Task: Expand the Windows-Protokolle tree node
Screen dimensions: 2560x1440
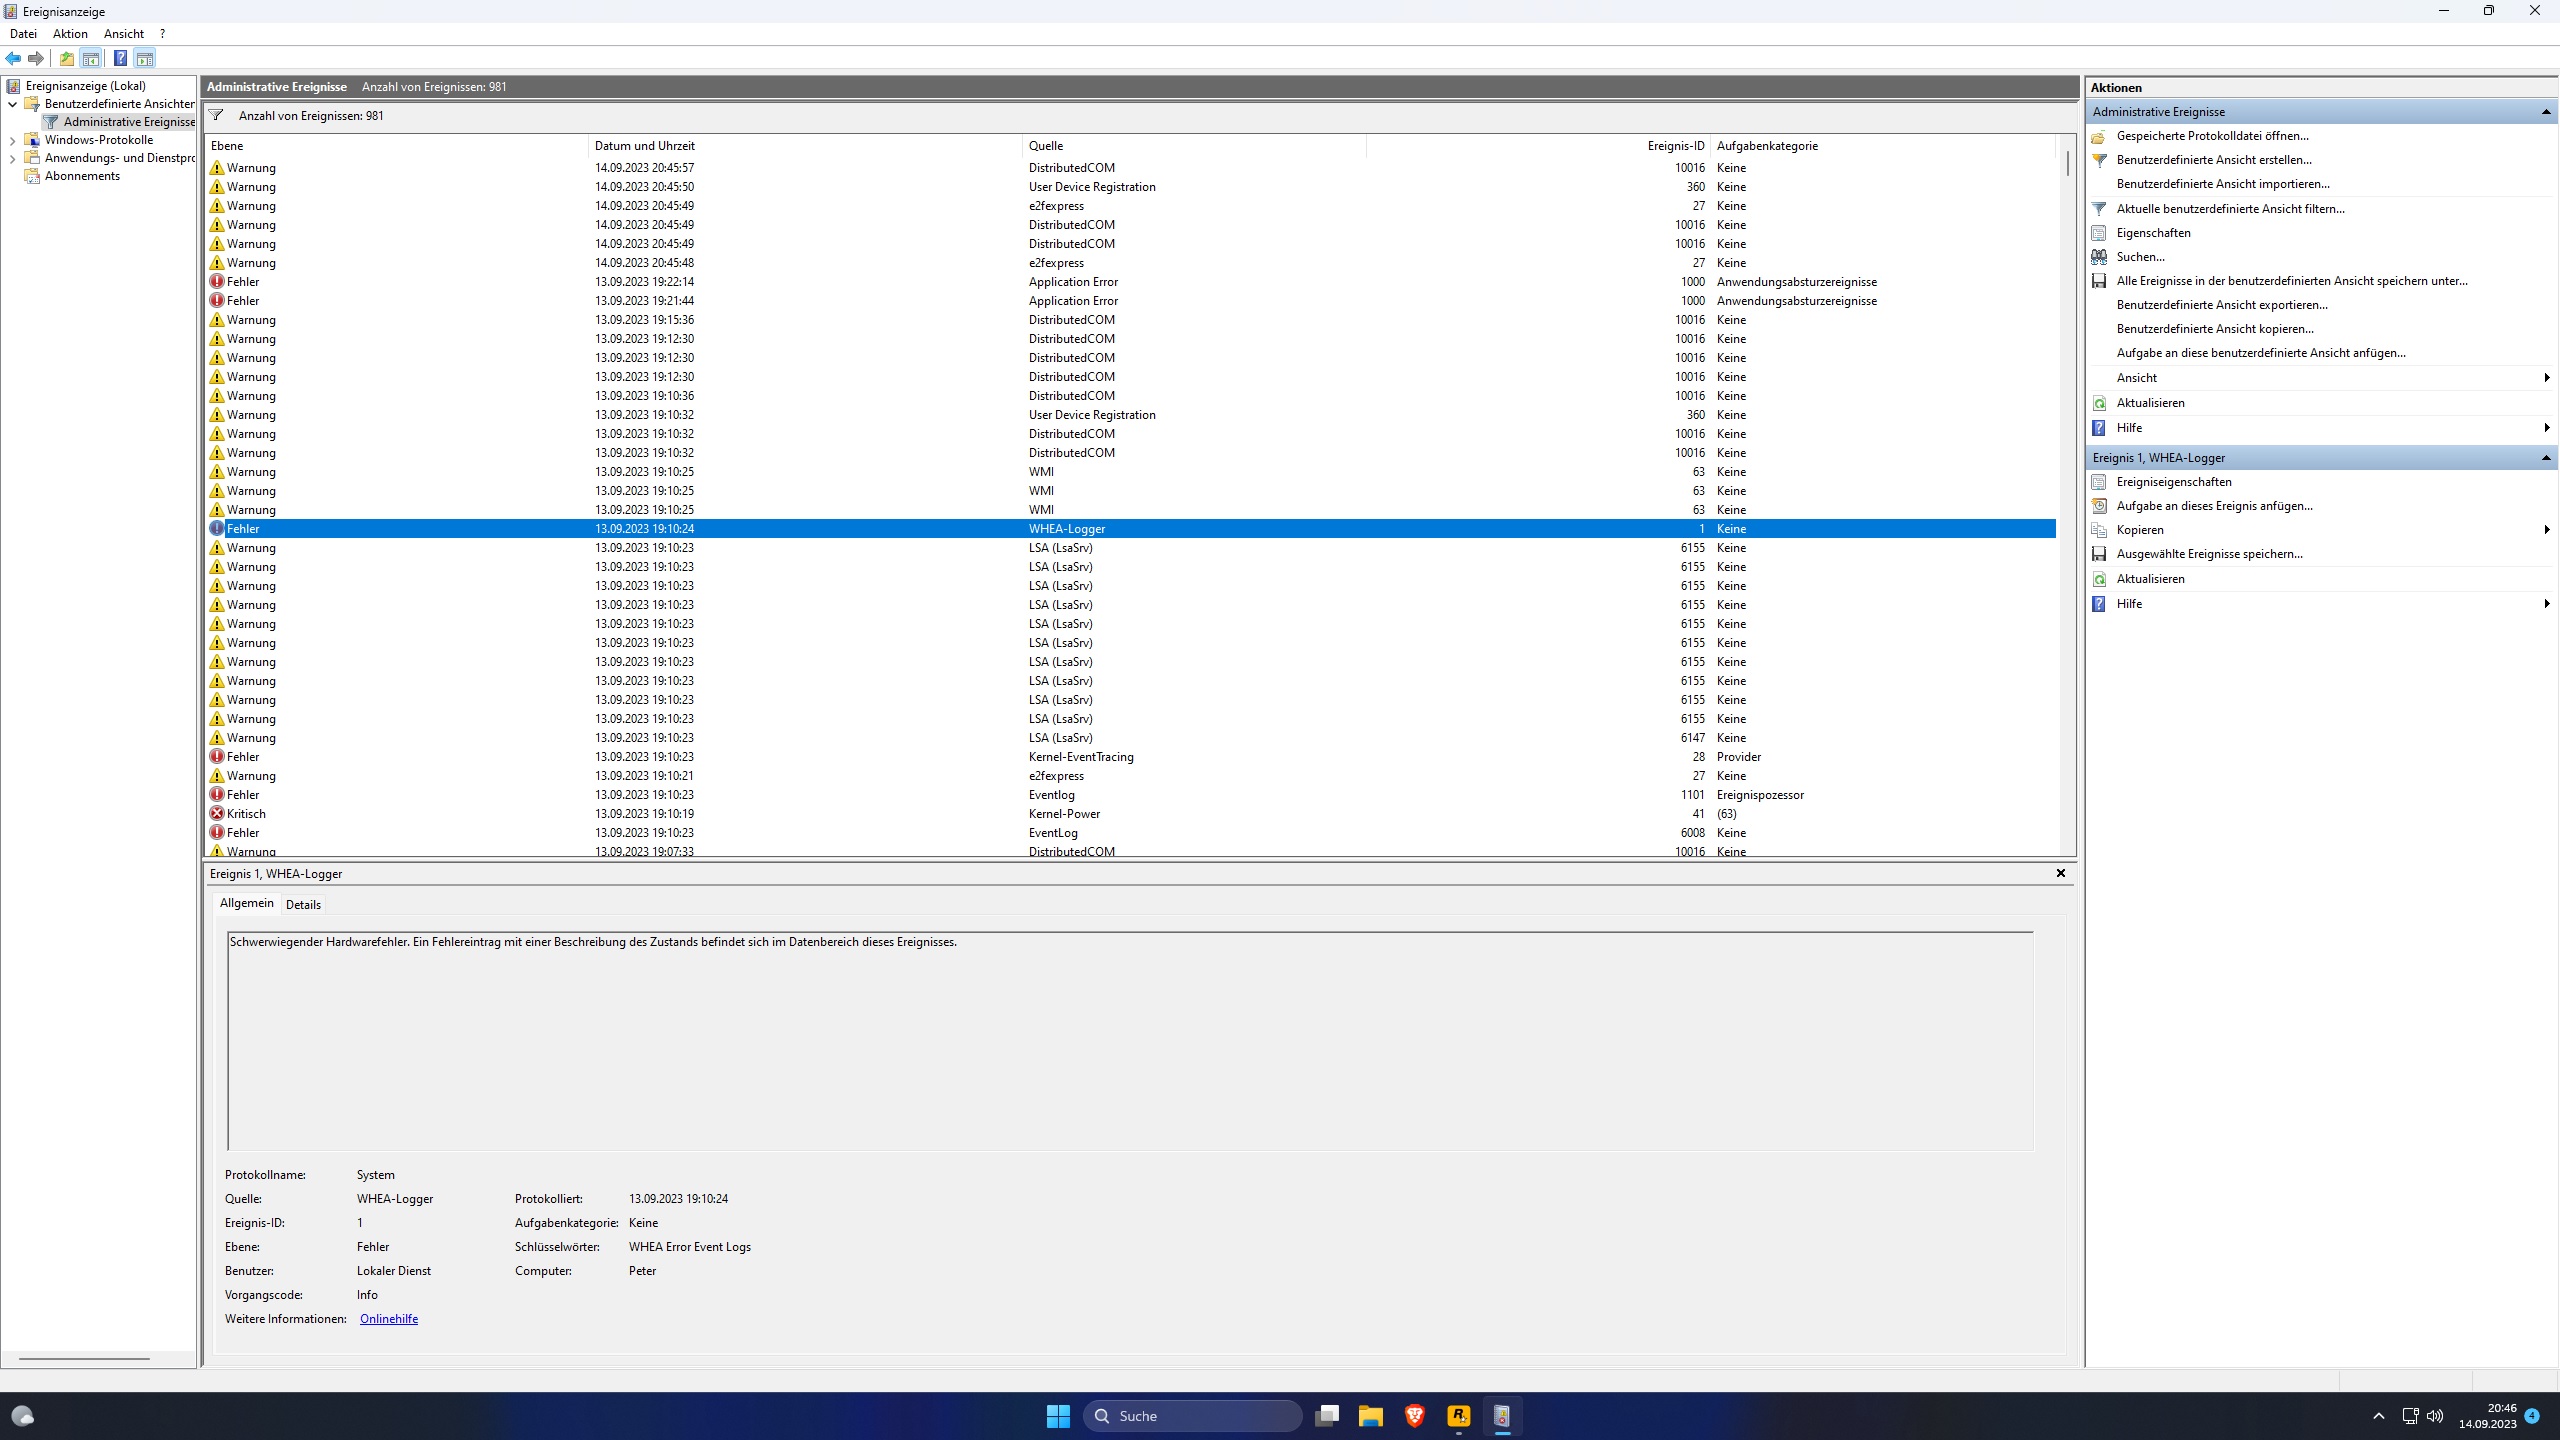Action: click(x=12, y=140)
